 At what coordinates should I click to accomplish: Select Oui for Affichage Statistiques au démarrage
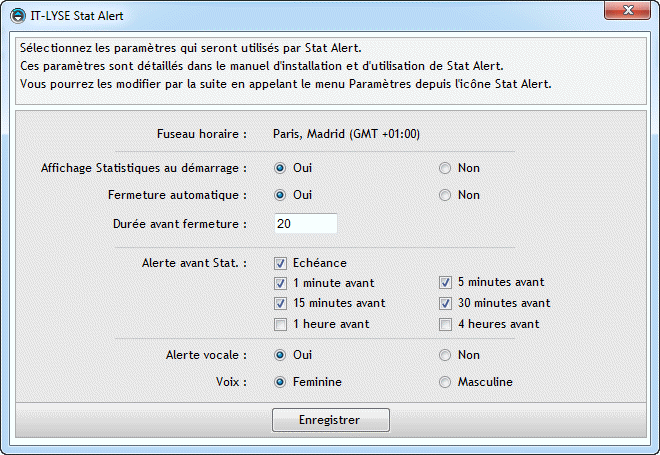[280, 168]
